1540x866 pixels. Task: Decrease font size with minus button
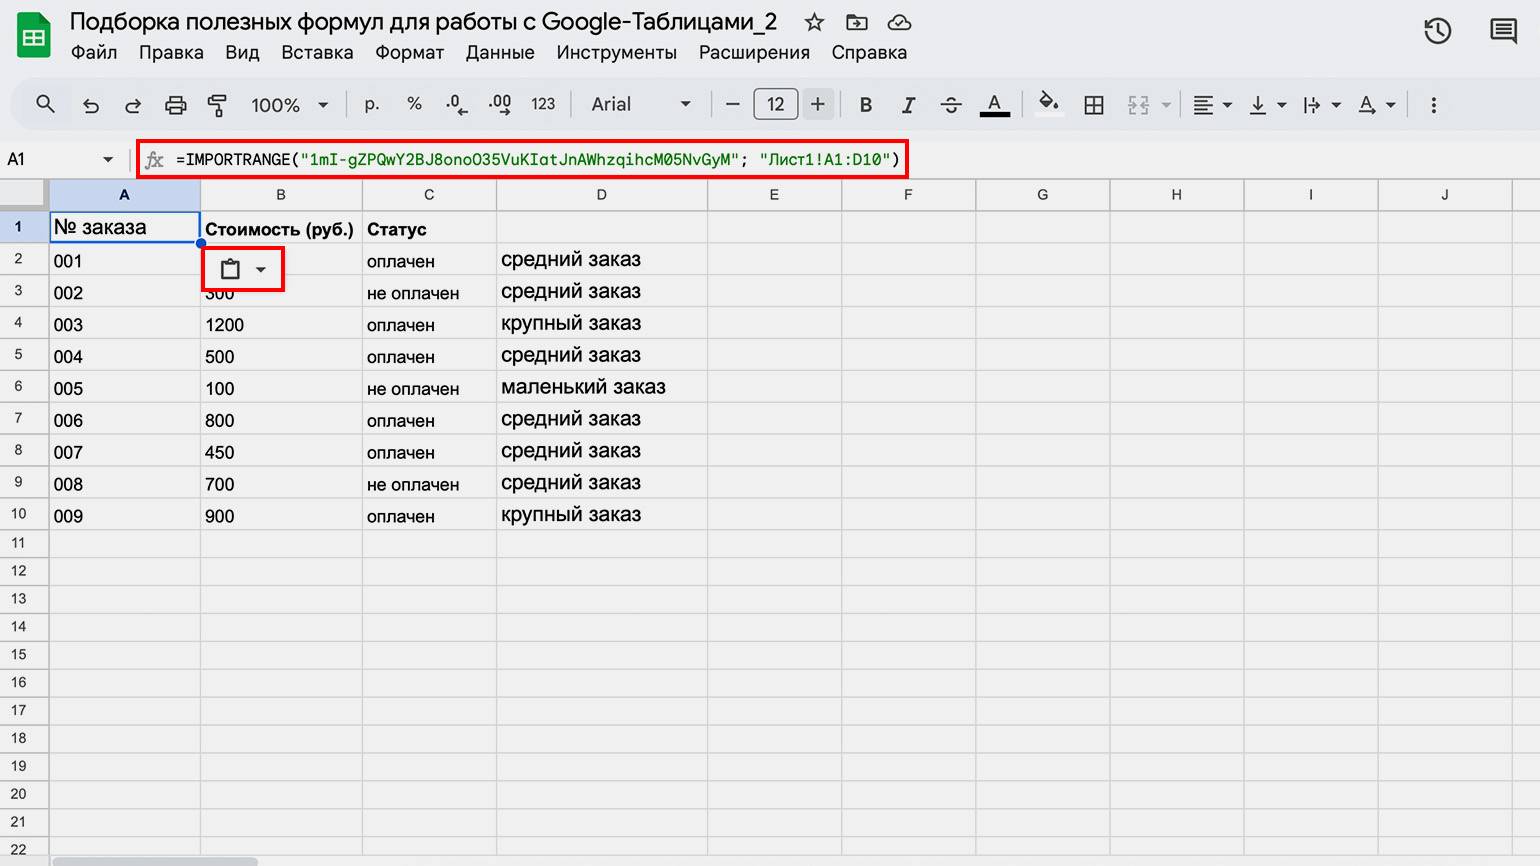(733, 104)
